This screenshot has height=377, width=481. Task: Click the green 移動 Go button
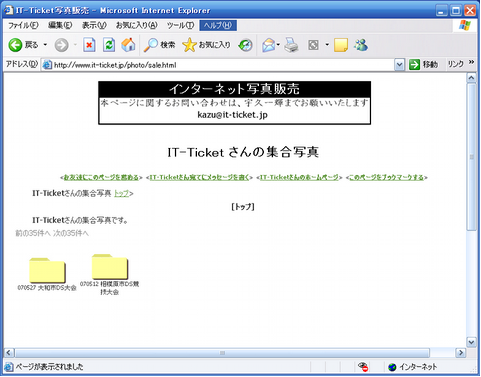[x=423, y=64]
